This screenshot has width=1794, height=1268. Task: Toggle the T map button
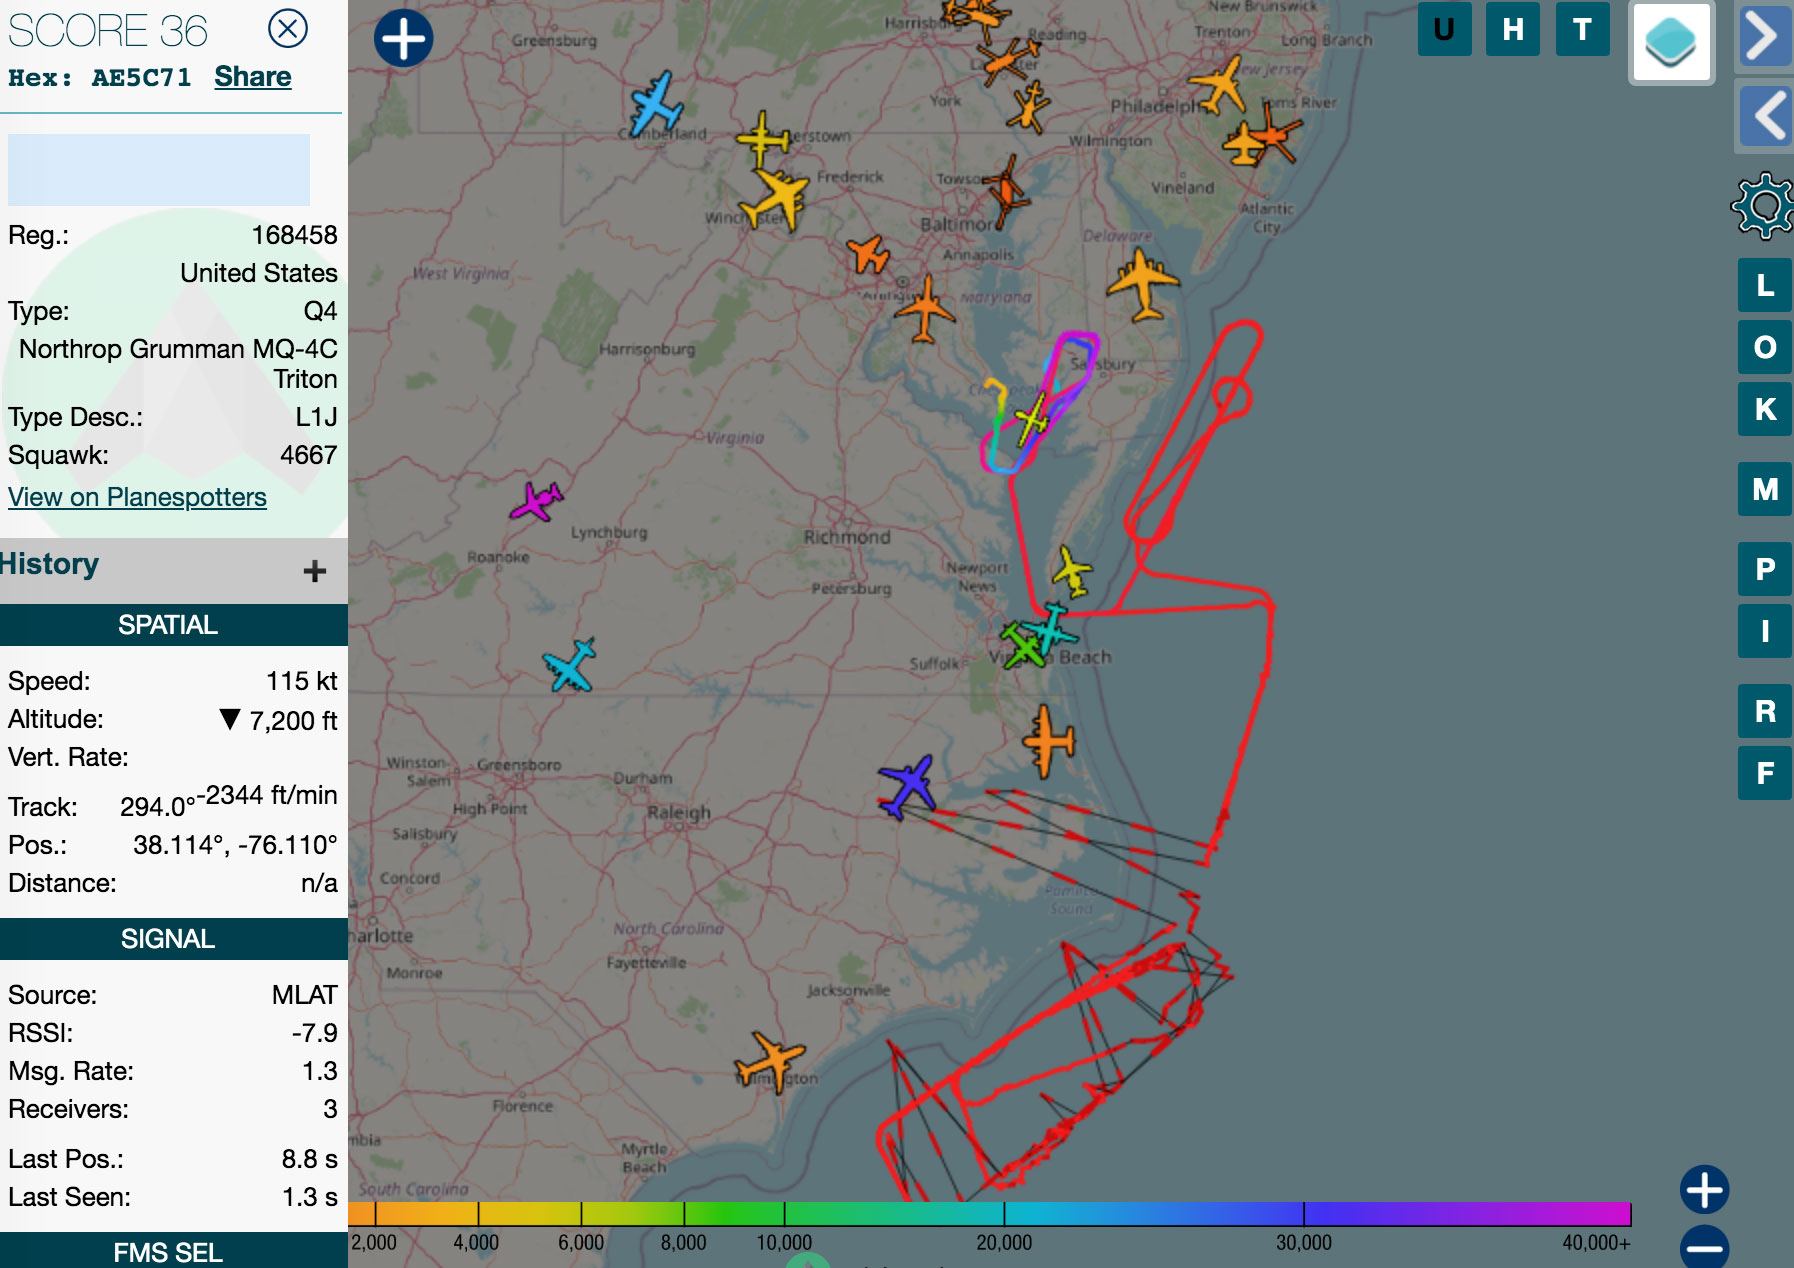[1582, 29]
